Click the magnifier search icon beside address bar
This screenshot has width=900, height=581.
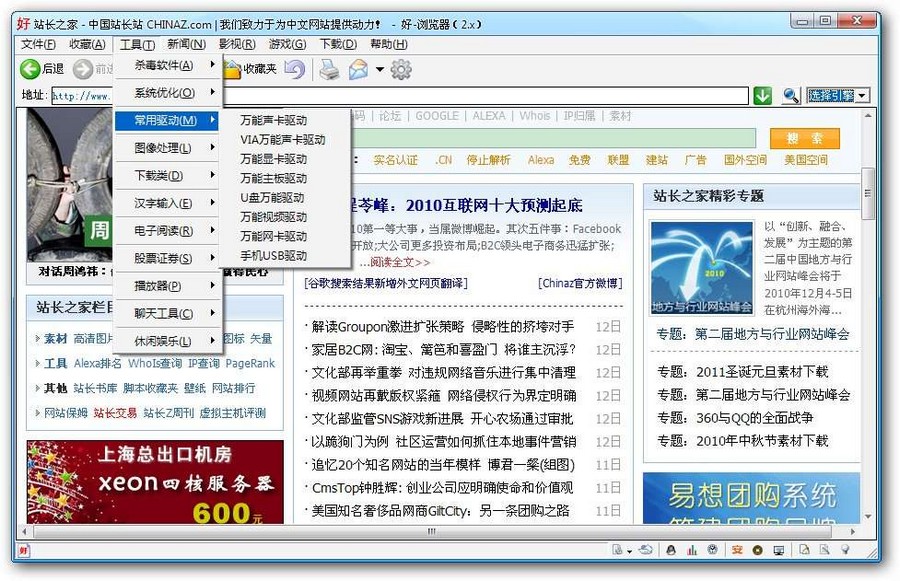click(791, 95)
